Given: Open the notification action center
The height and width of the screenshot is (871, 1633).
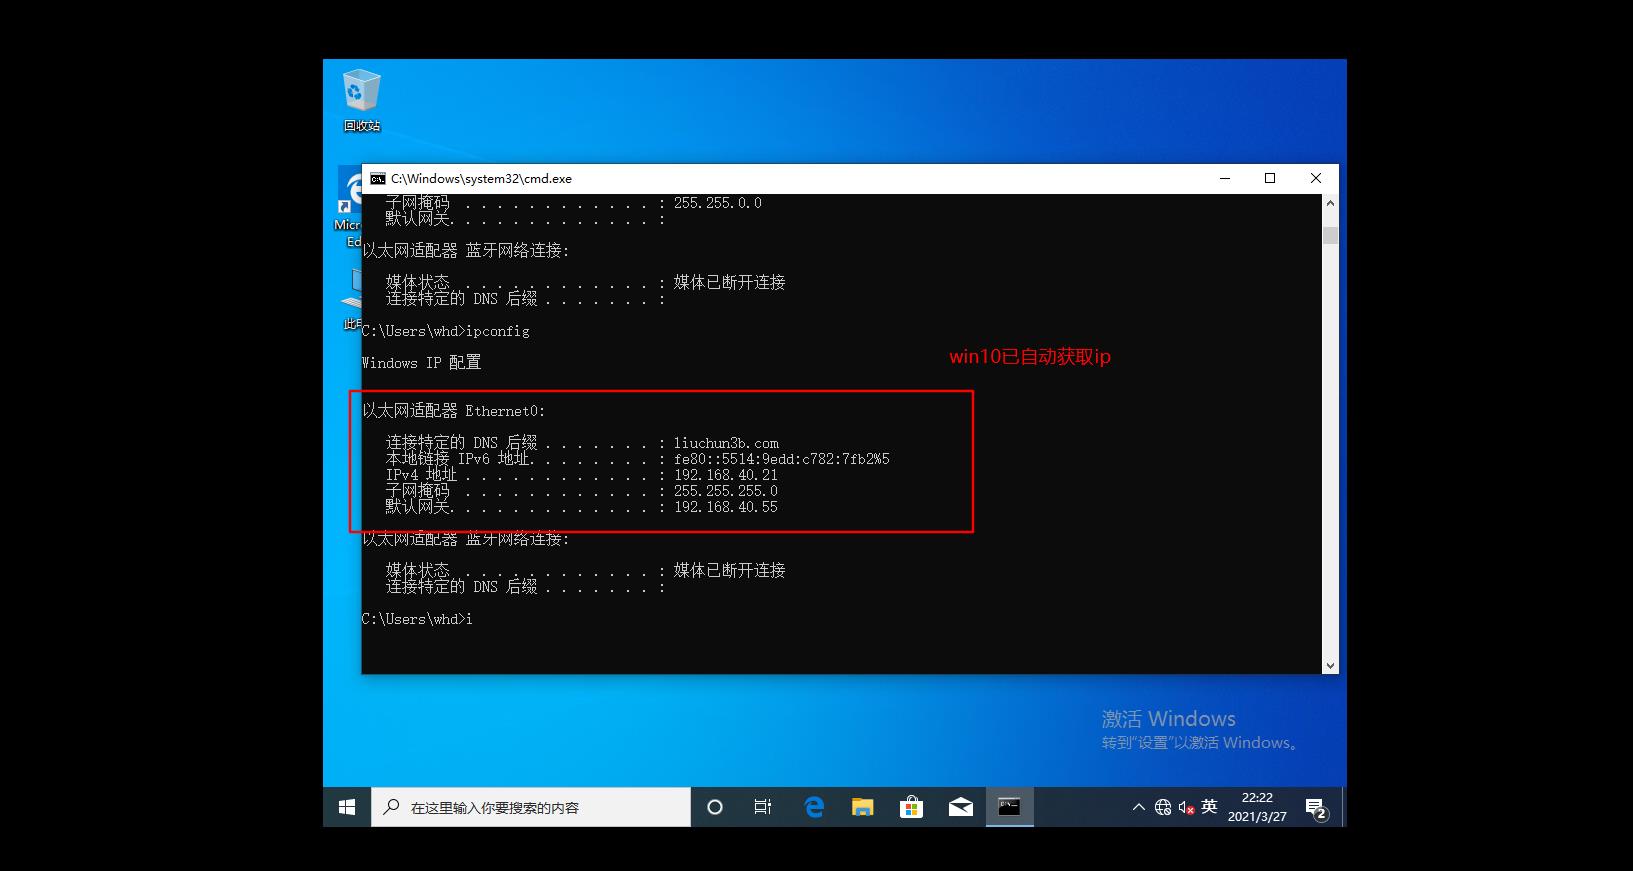Looking at the screenshot, I should pyautogui.click(x=1316, y=807).
